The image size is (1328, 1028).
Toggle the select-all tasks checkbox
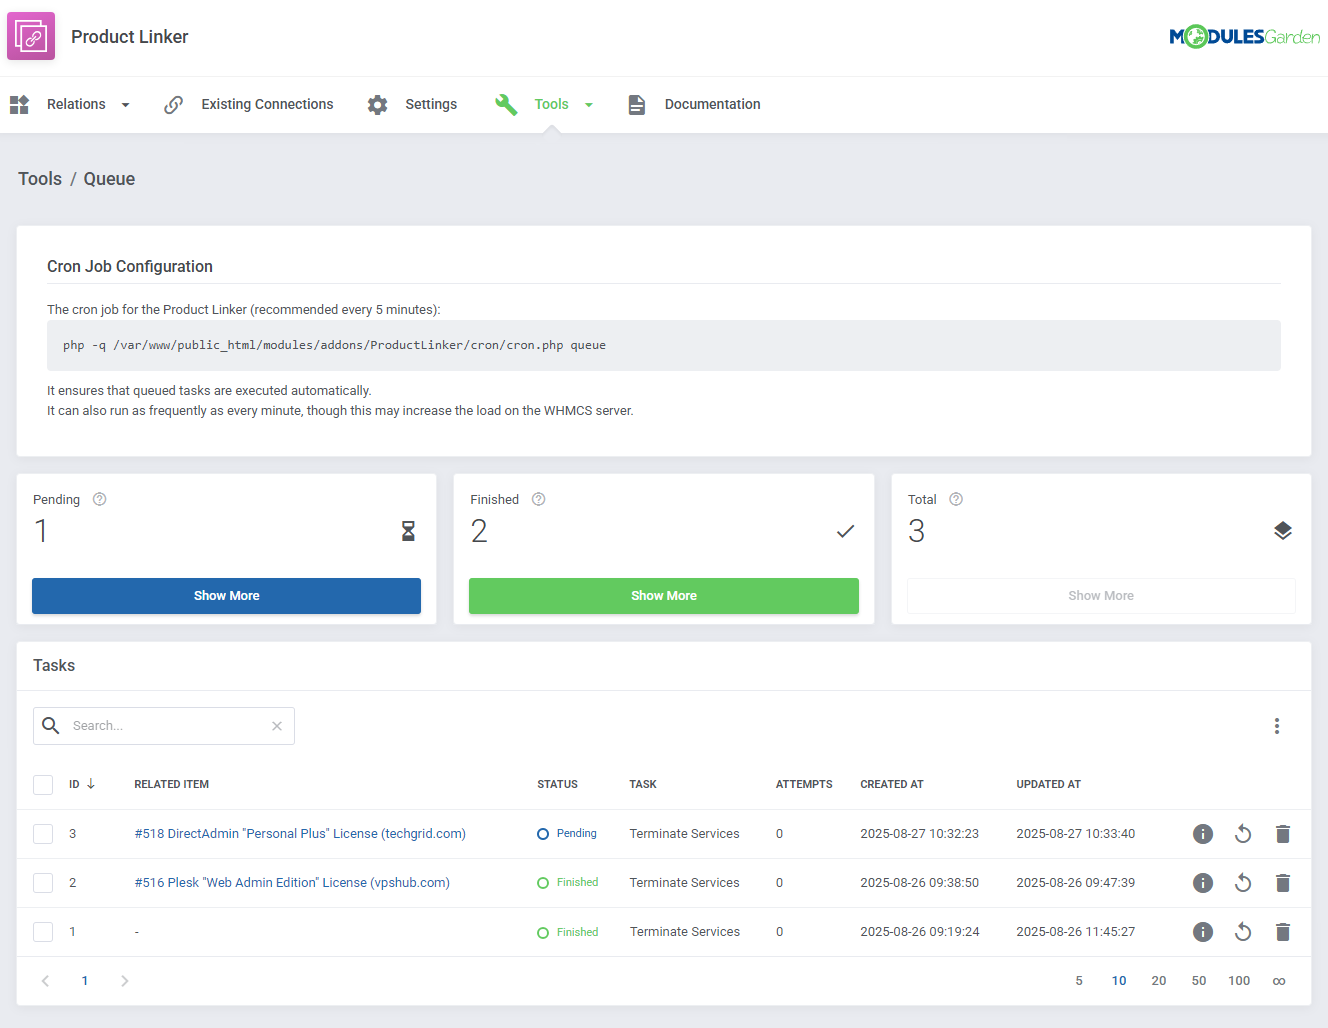pos(43,785)
